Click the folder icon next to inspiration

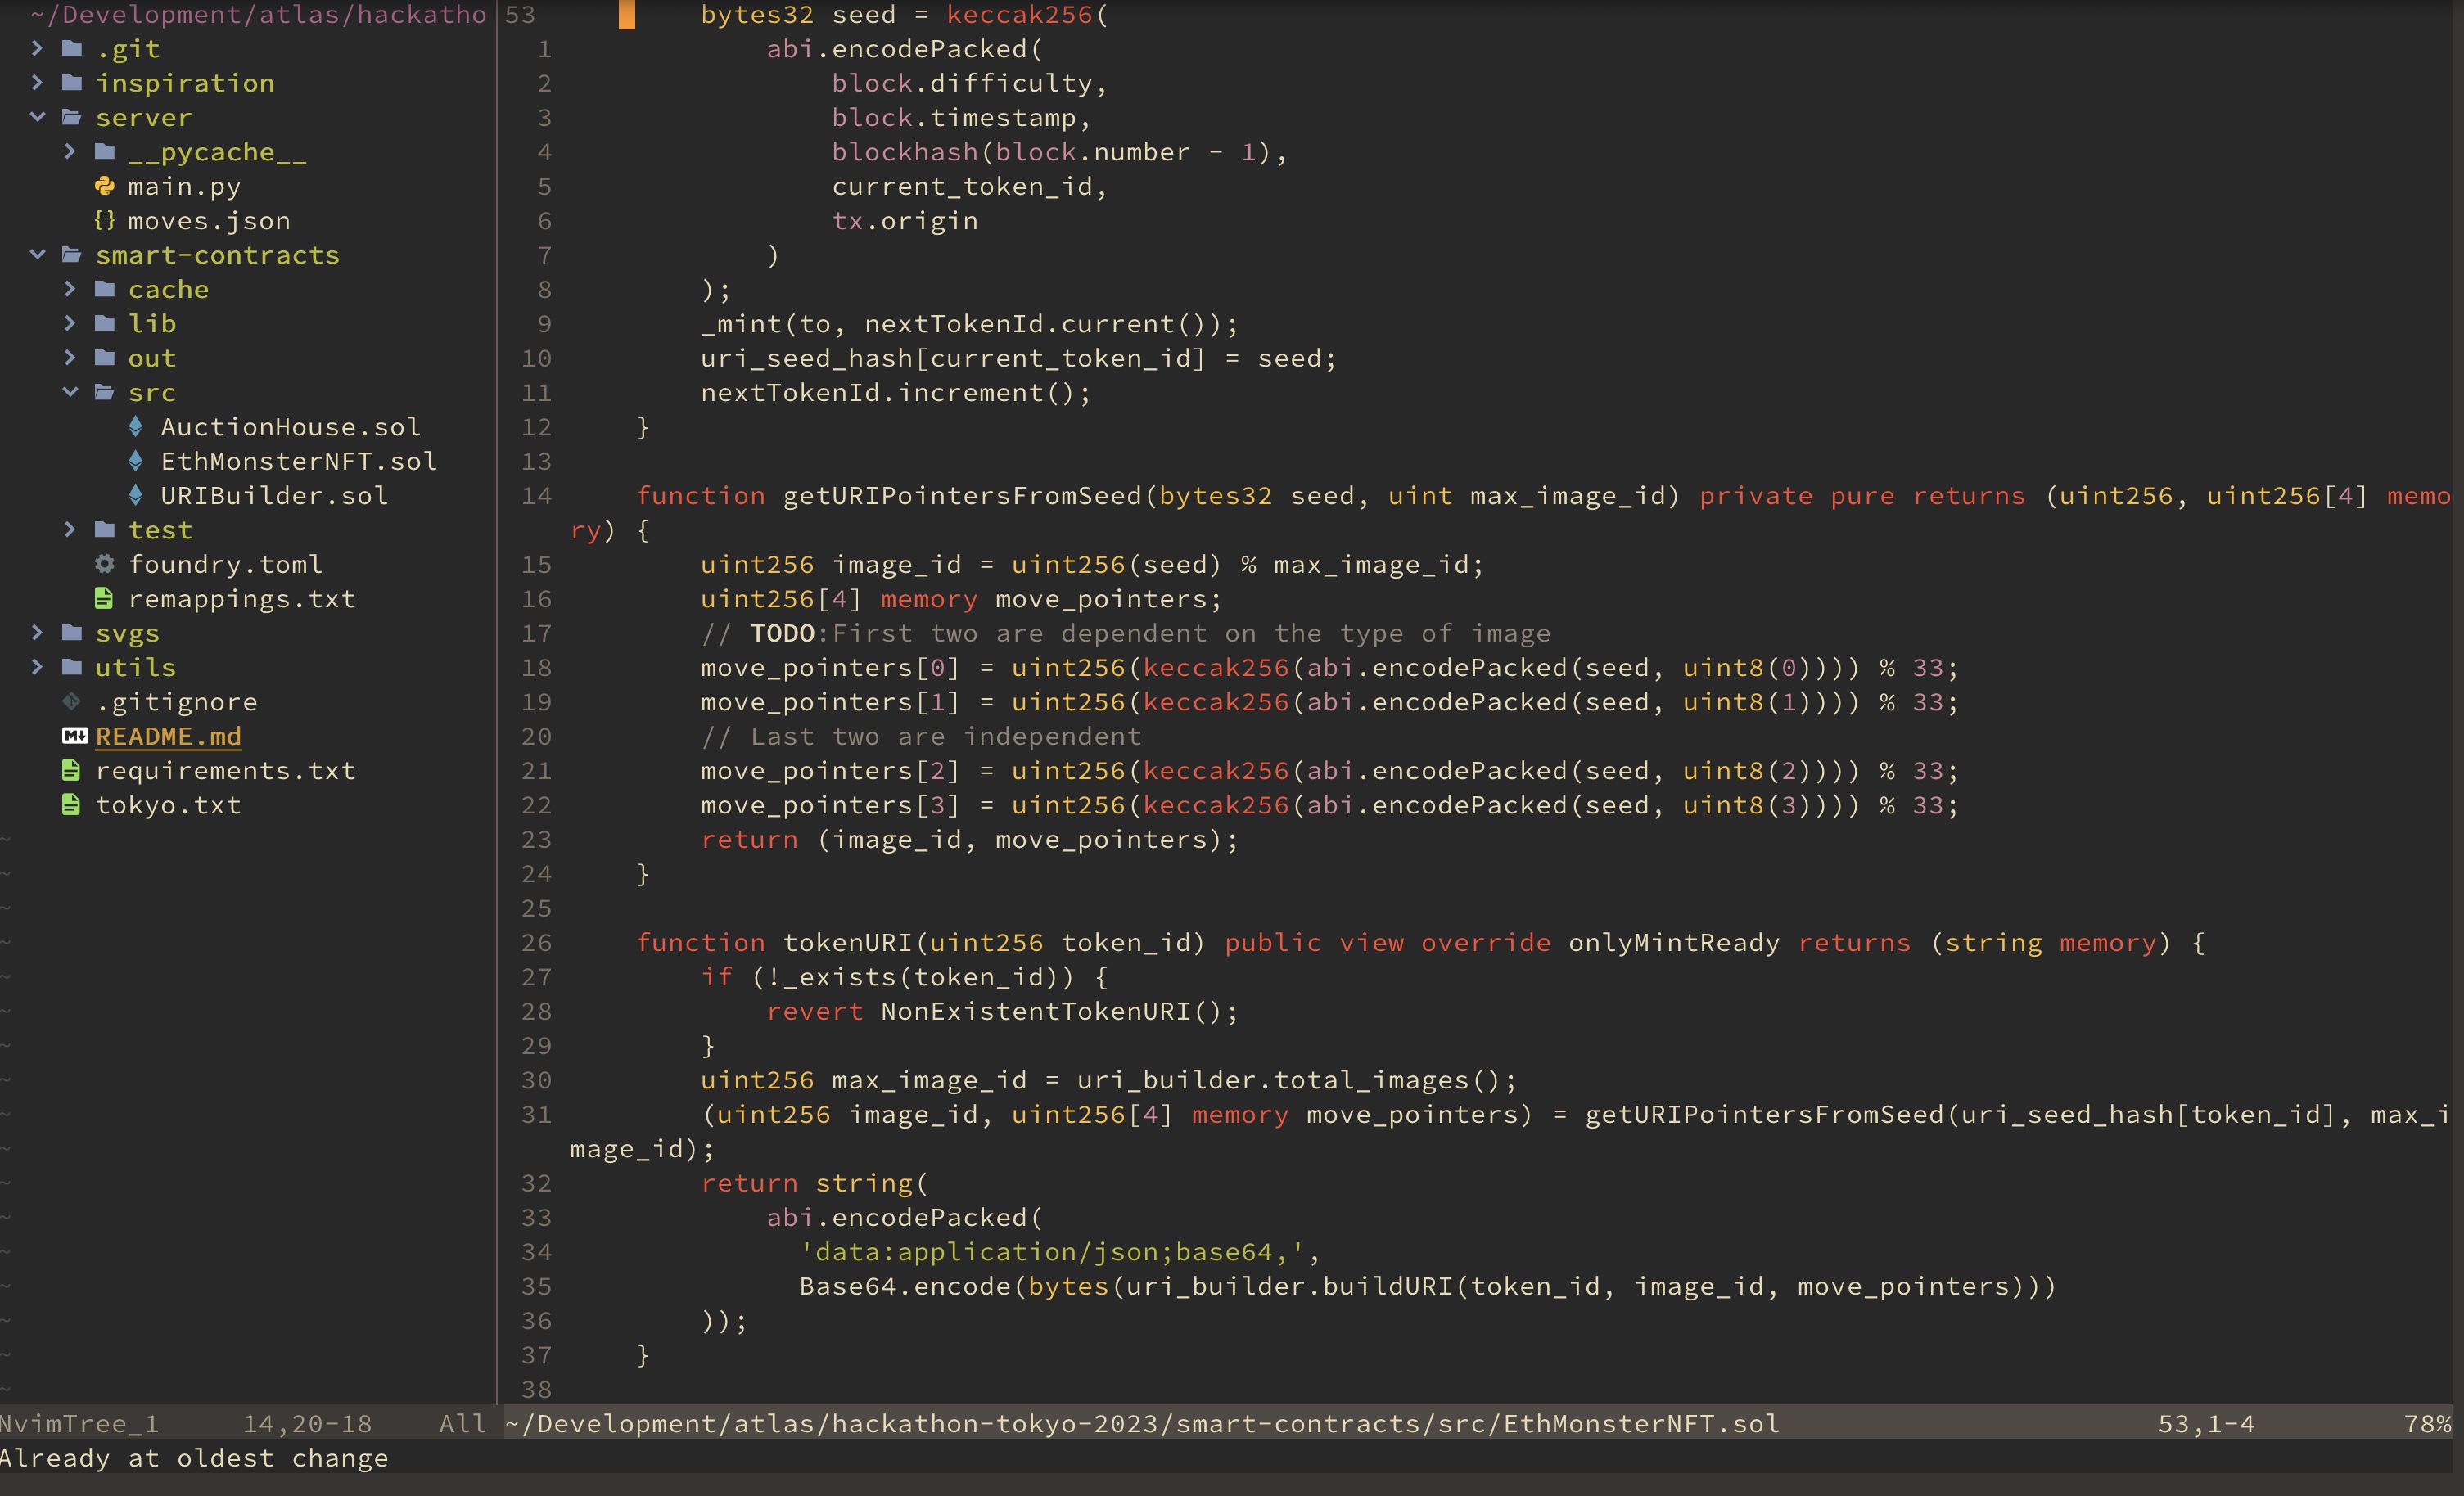click(x=72, y=82)
